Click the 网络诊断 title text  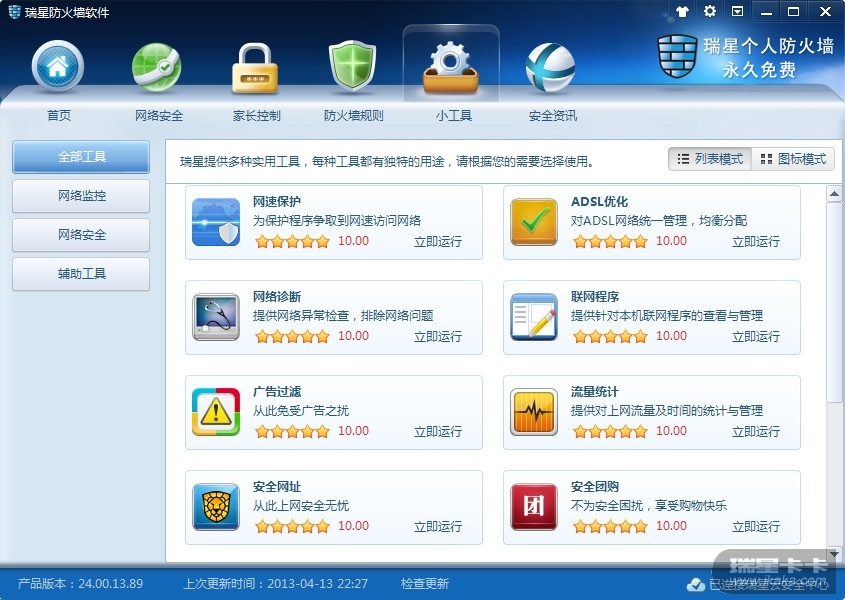pos(277,296)
